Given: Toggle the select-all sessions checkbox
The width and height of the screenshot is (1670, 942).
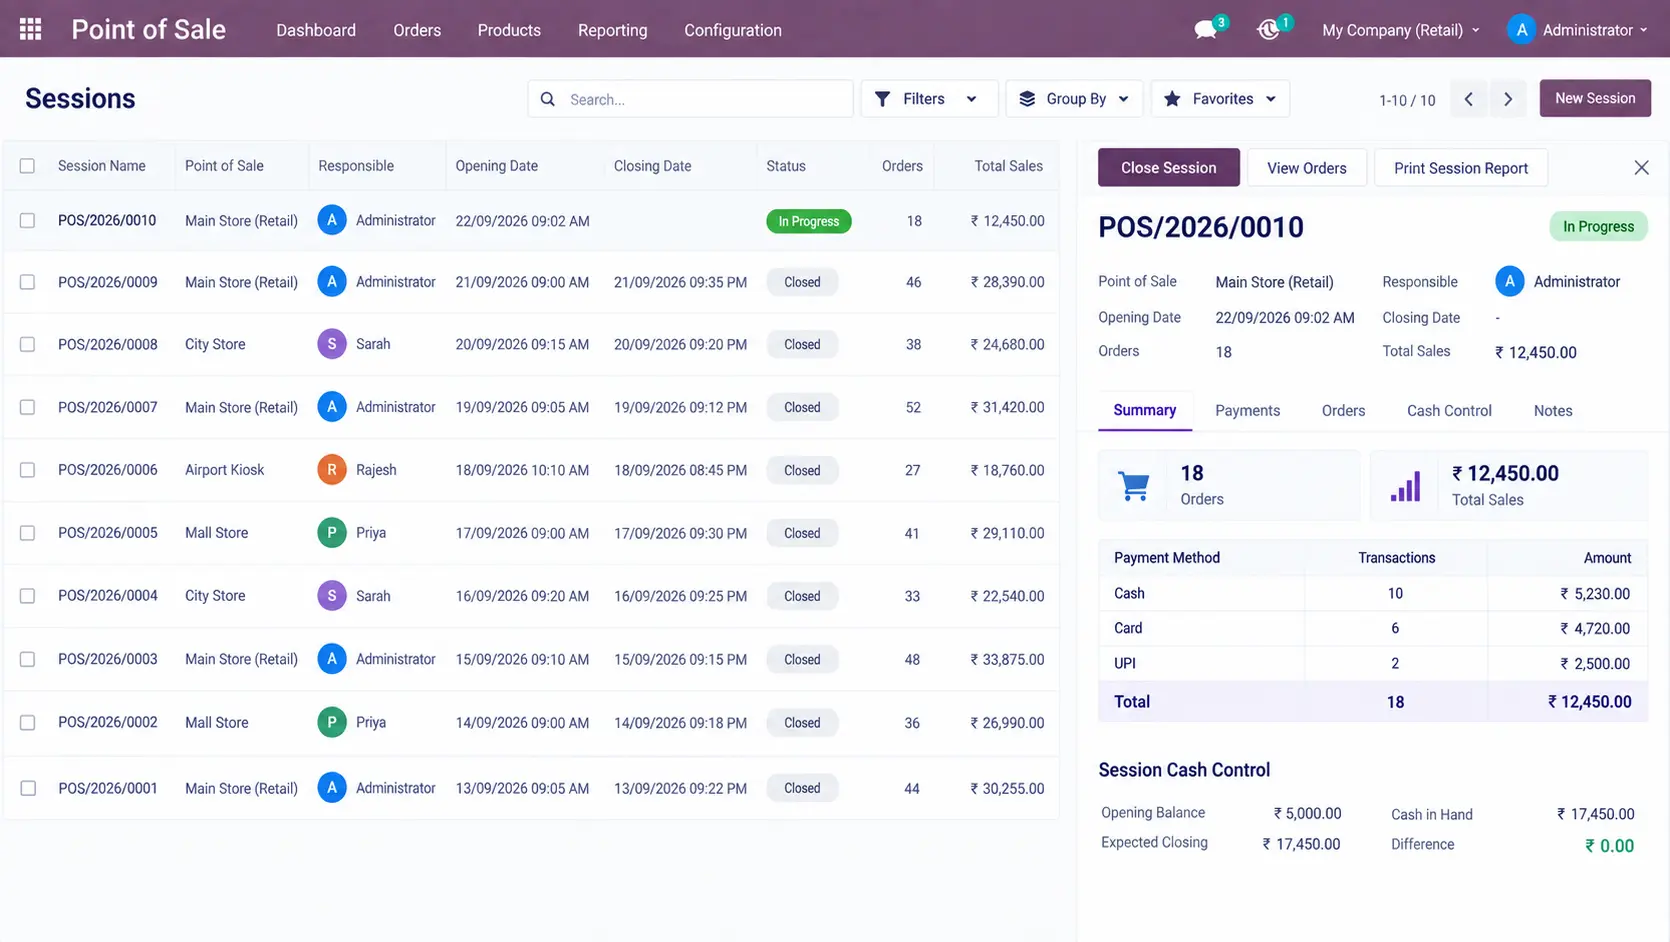Looking at the screenshot, I should click(x=27, y=166).
